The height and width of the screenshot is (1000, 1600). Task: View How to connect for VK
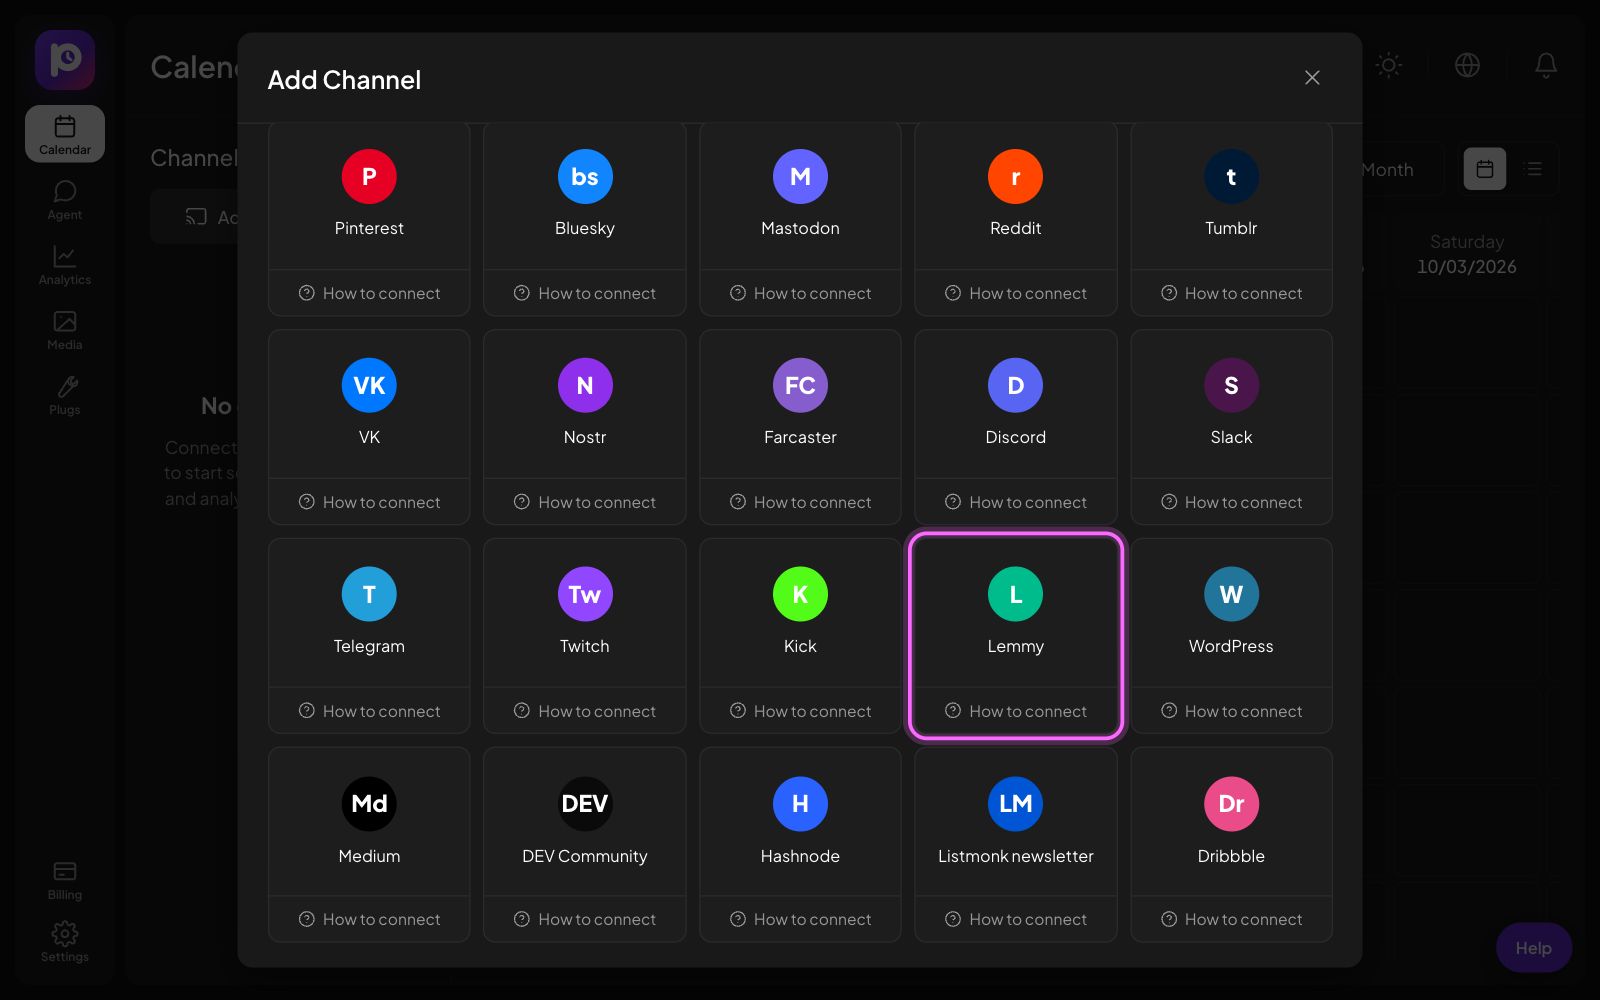[369, 502]
